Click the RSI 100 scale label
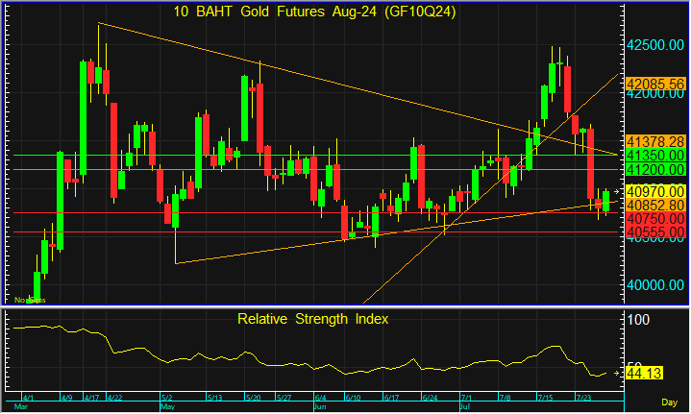691x414 pixels. pos(636,320)
